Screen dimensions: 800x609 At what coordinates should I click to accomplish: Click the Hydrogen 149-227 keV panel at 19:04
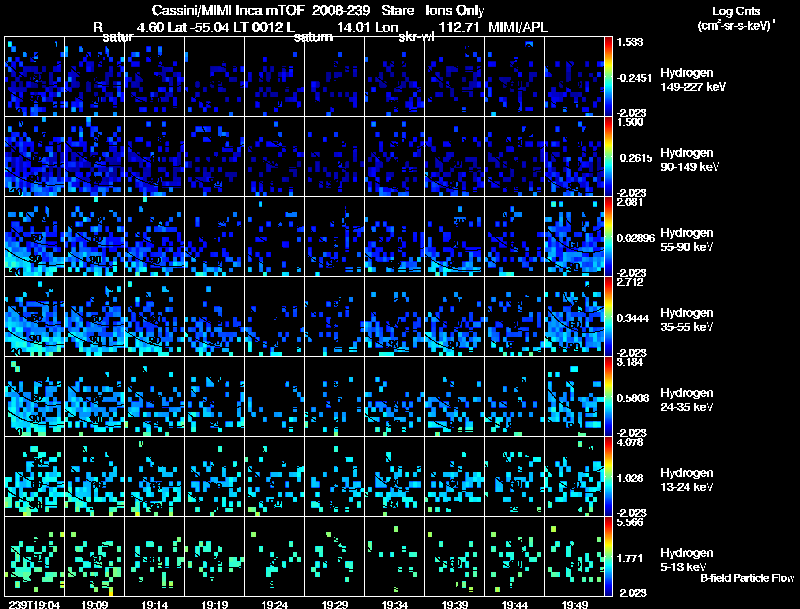35,77
